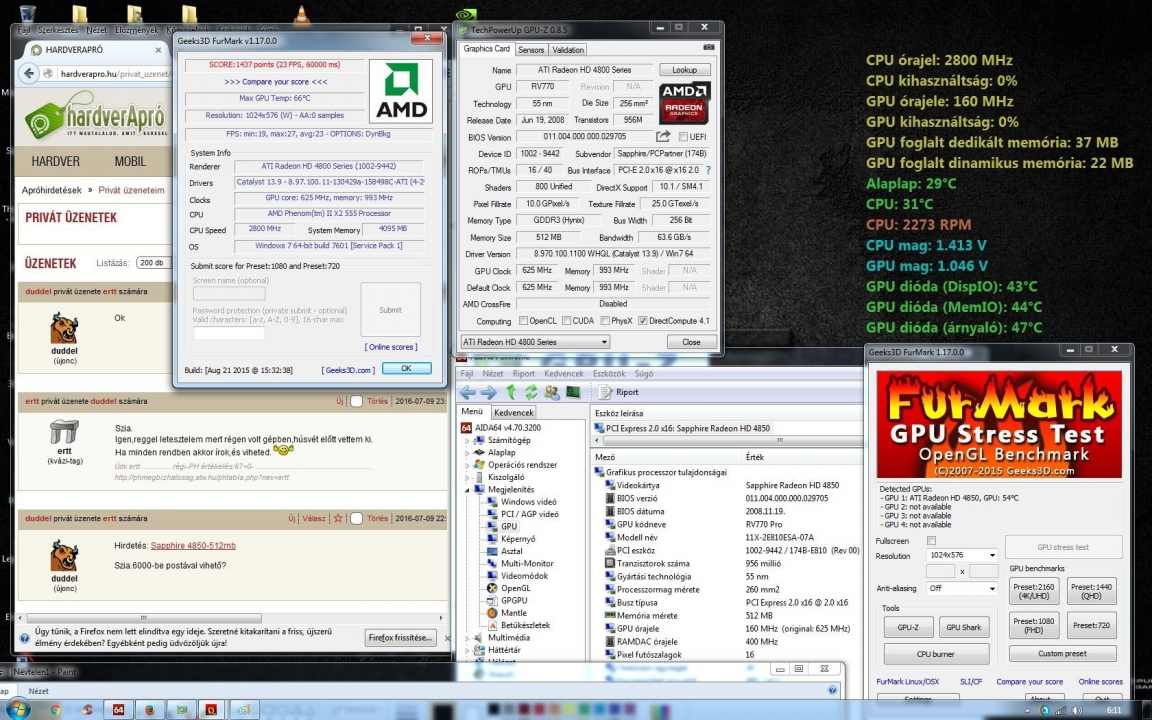Refresh the AIDA64 page
This screenshot has height=720, width=1152.
[532, 392]
